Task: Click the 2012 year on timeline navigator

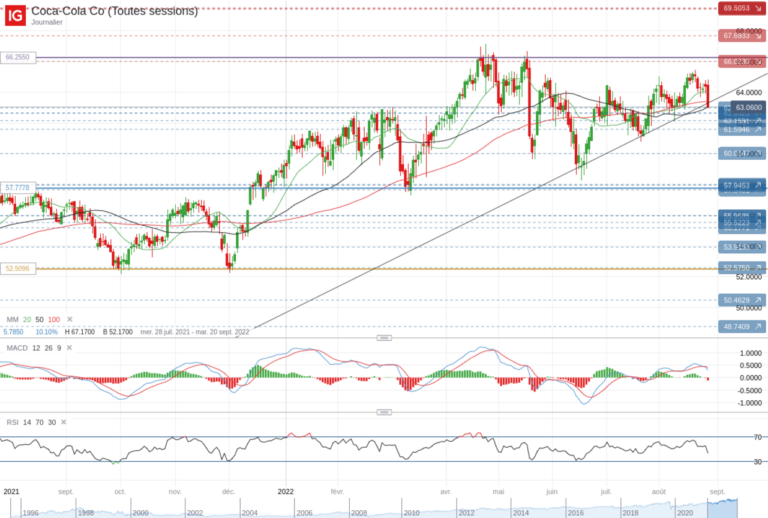Action: pyautogui.click(x=466, y=511)
